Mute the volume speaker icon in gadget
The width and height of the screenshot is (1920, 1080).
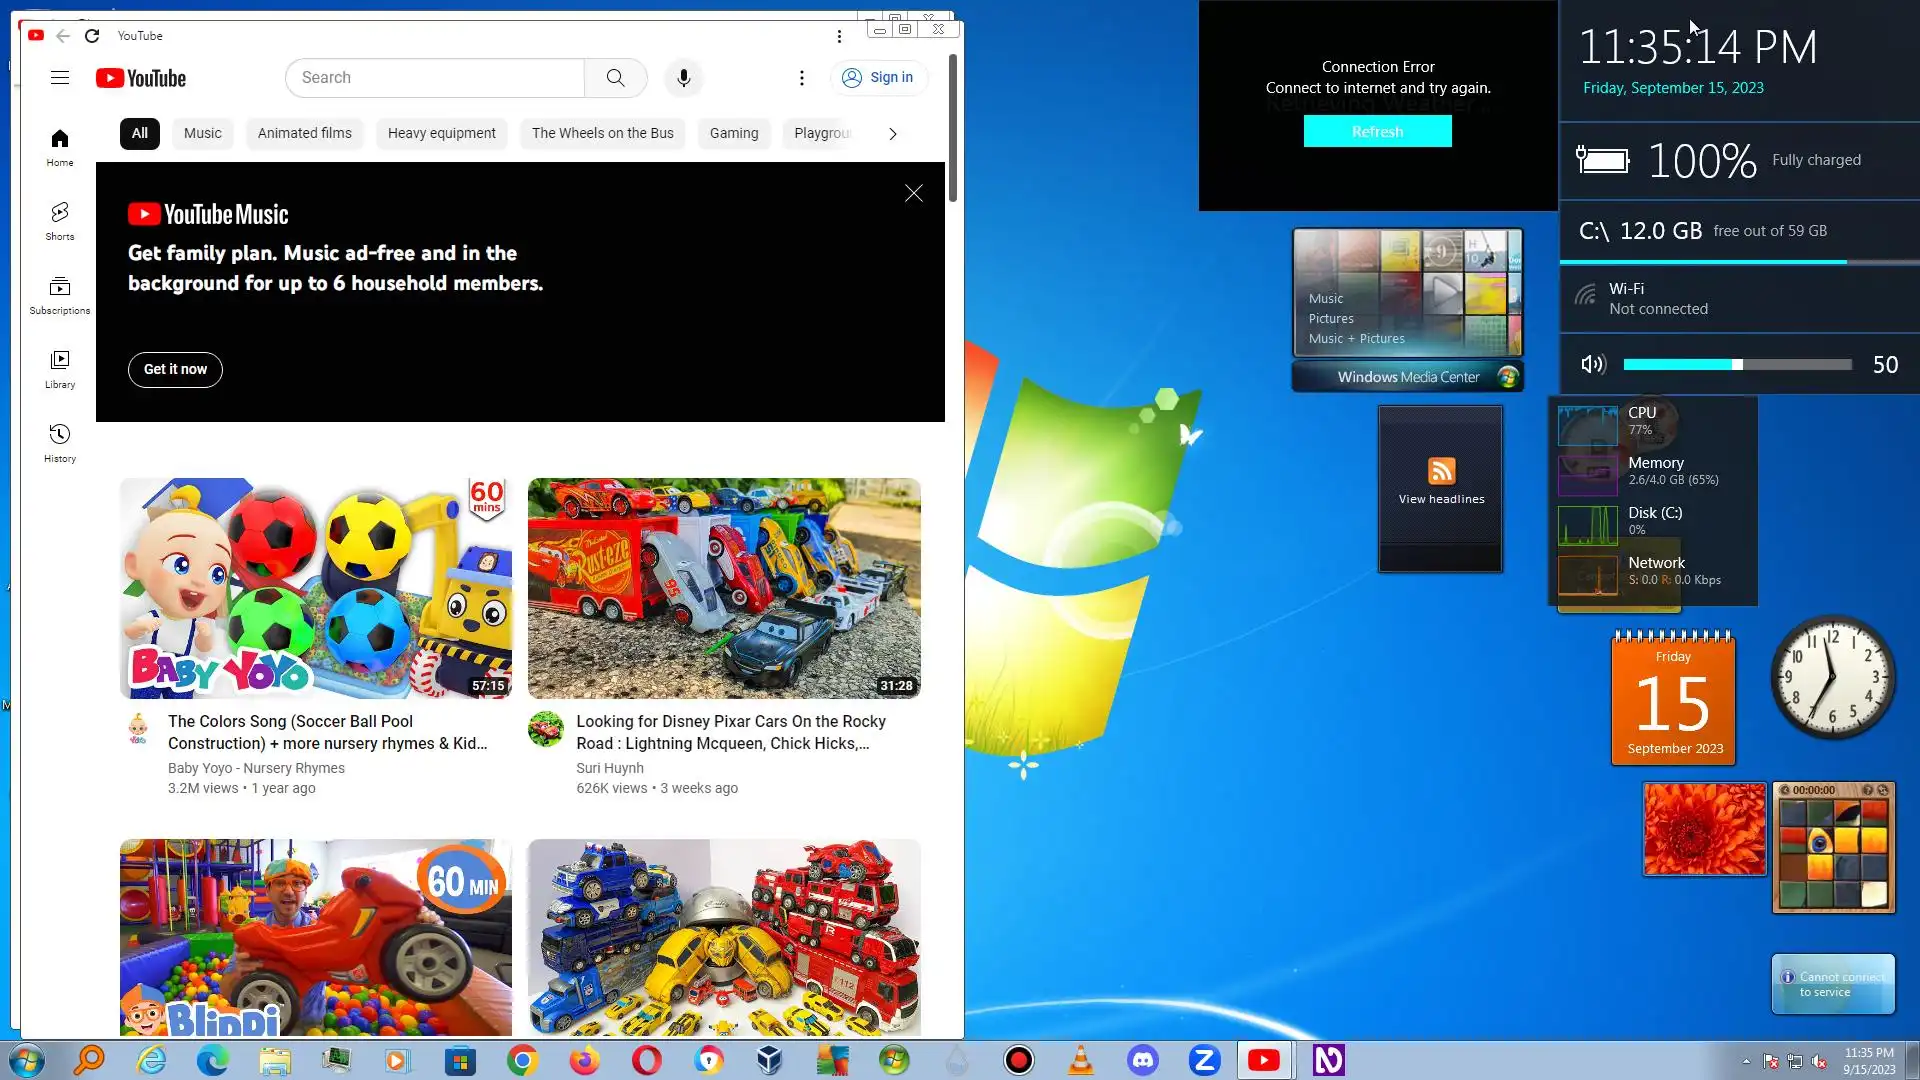click(x=1593, y=365)
